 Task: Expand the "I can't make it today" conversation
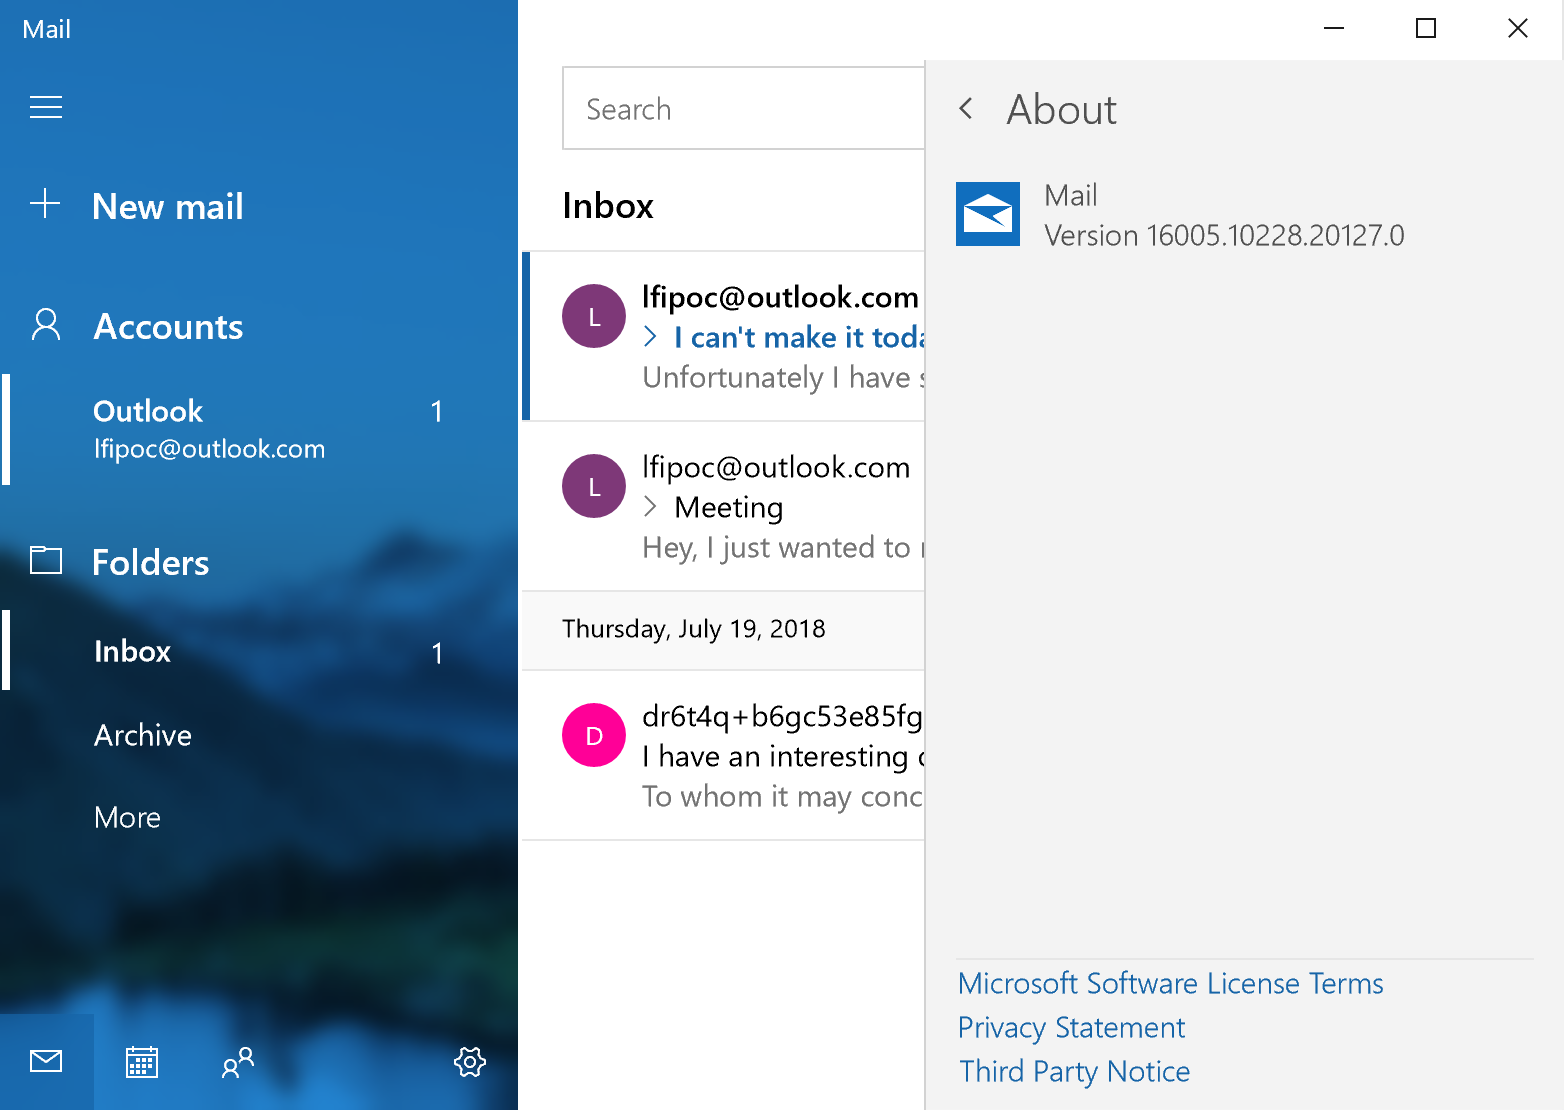tap(651, 337)
